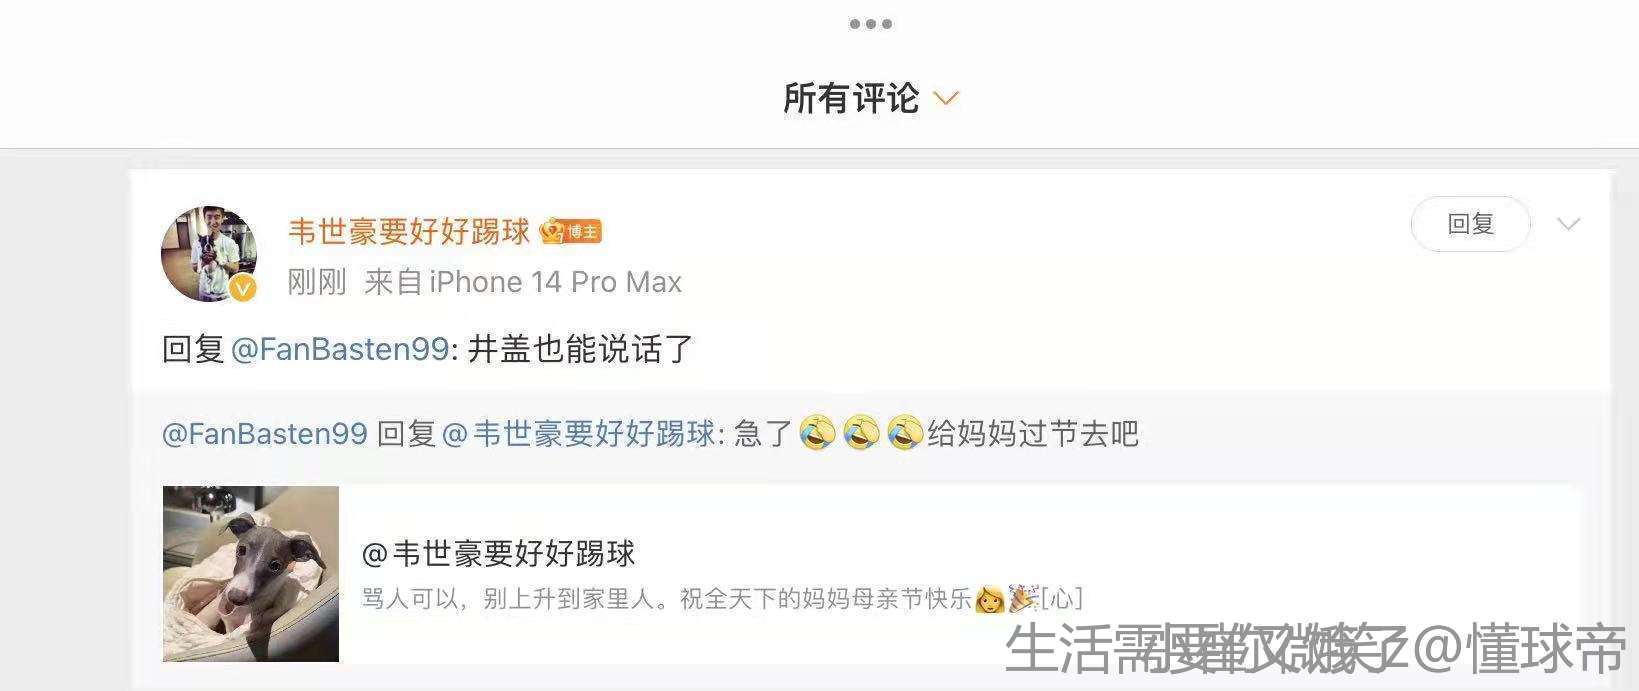
Task: Expand the comment options chevron arrow
Action: [1568, 224]
